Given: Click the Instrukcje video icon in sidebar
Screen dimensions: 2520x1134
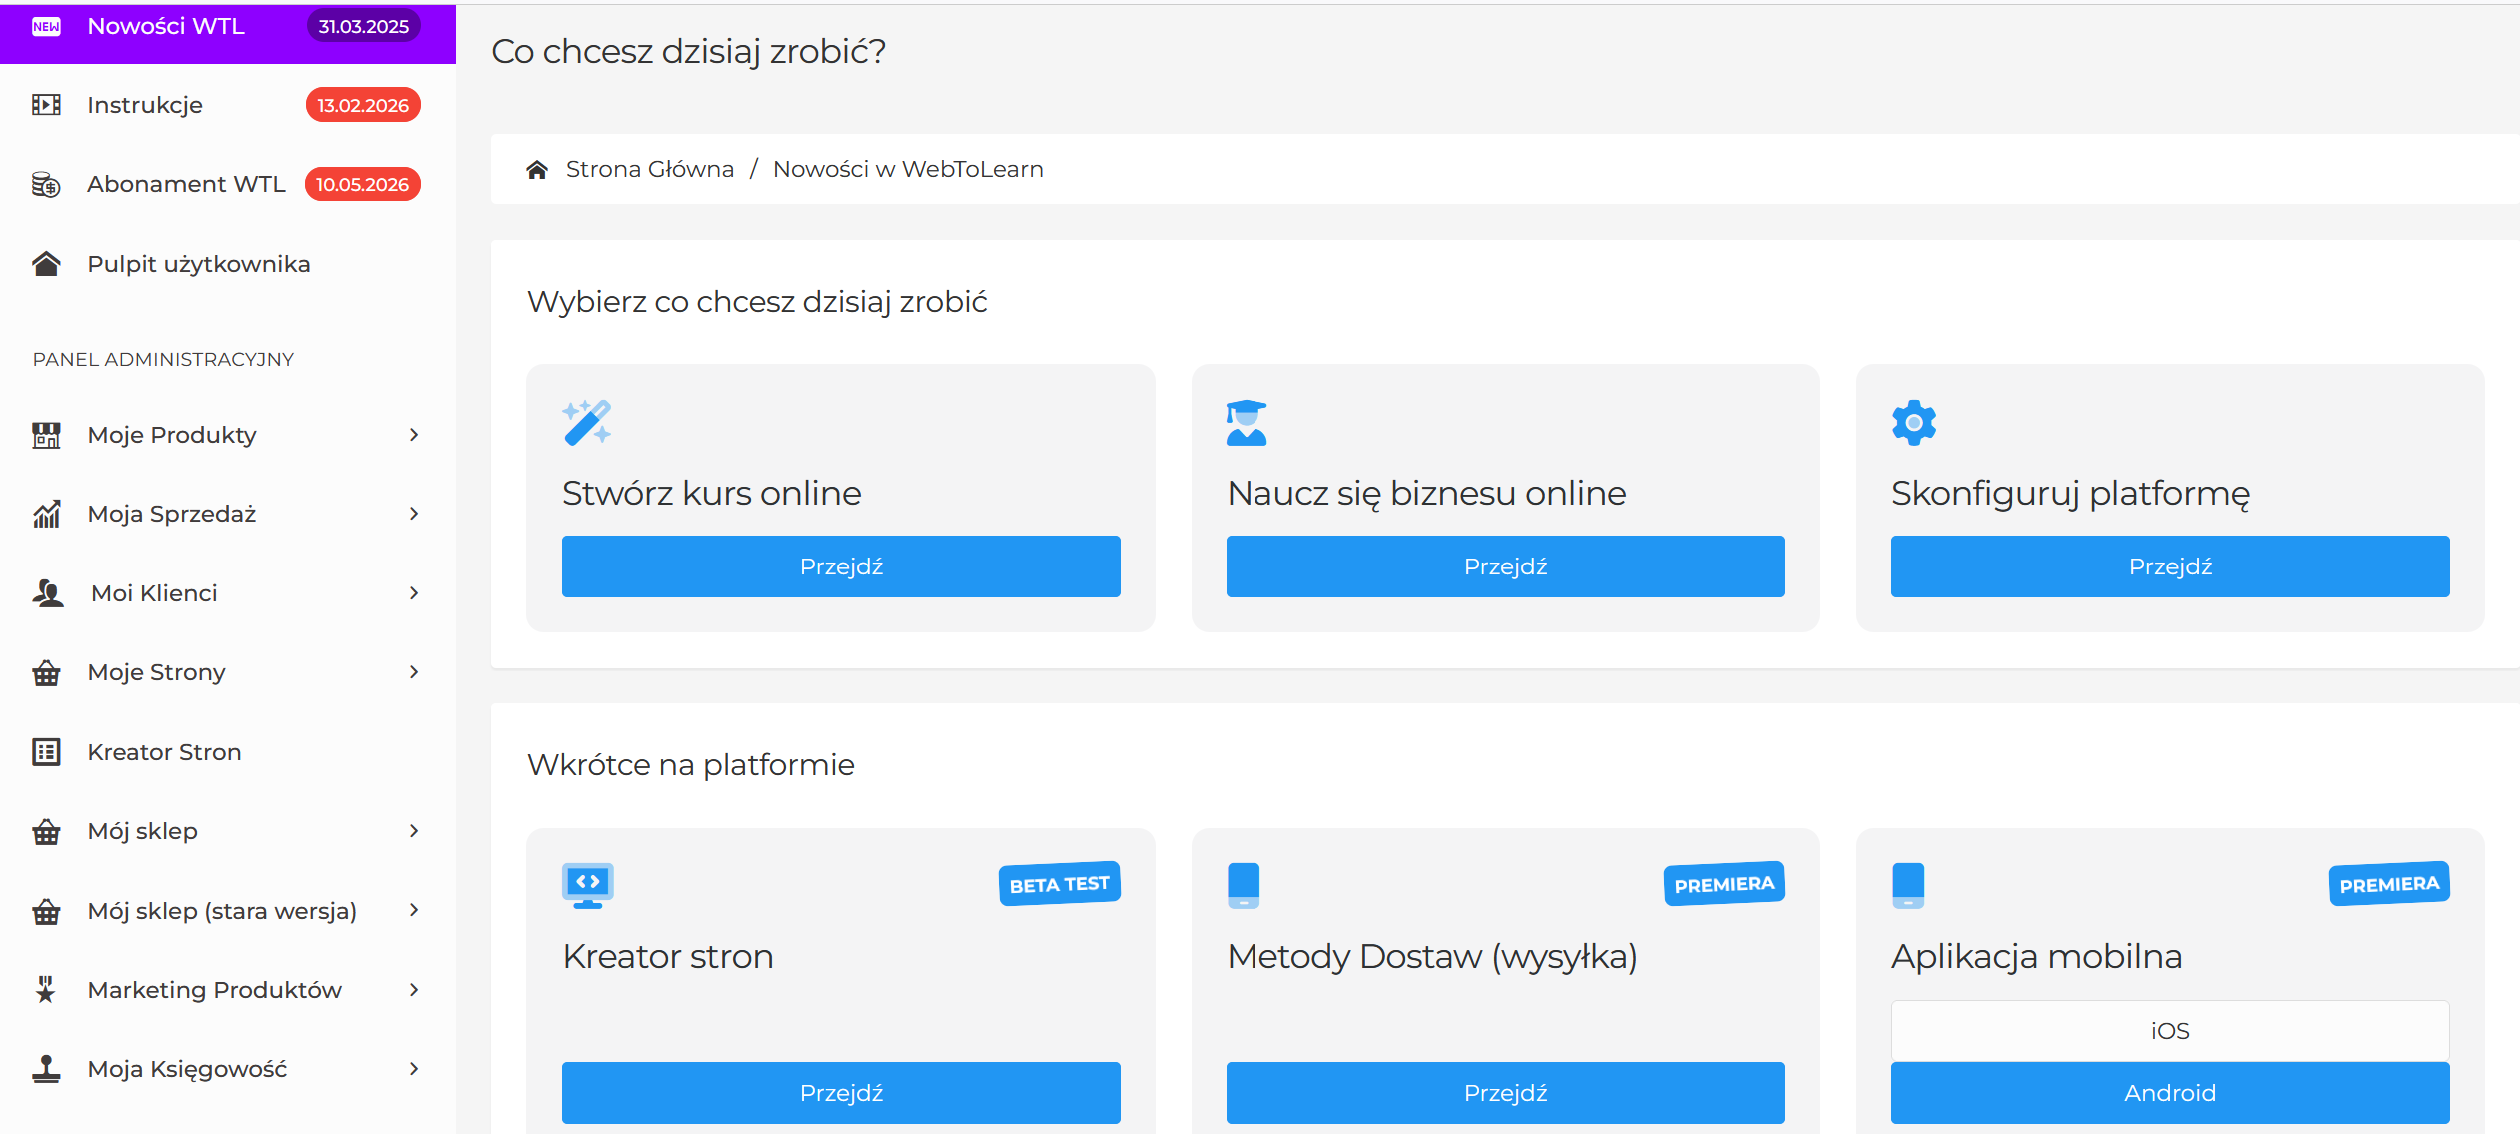Looking at the screenshot, I should 46,104.
